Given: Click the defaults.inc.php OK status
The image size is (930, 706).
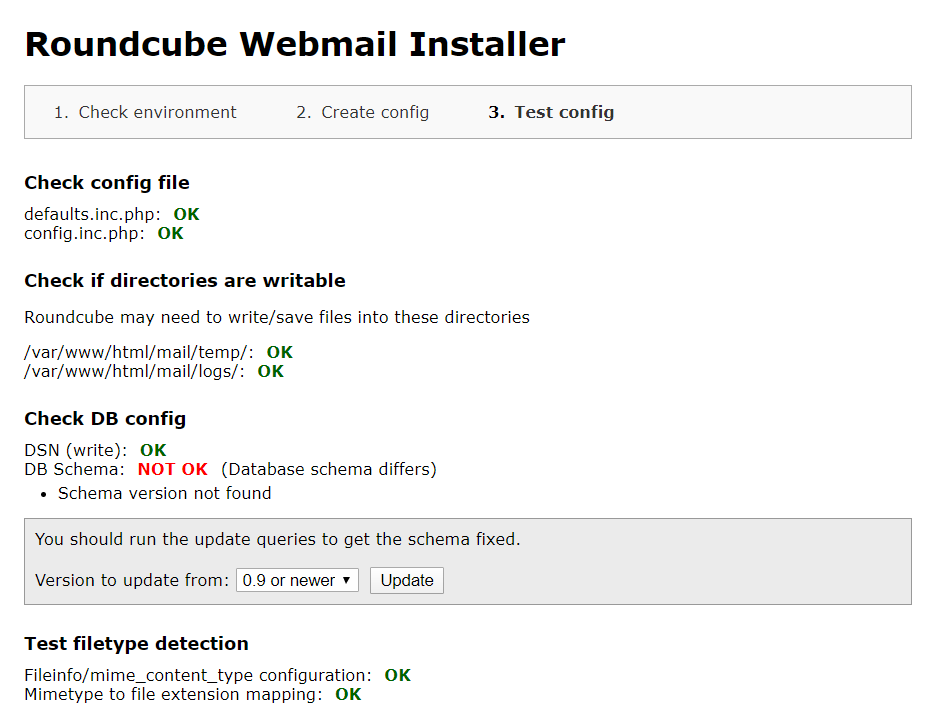Looking at the screenshot, I should click(x=185, y=214).
